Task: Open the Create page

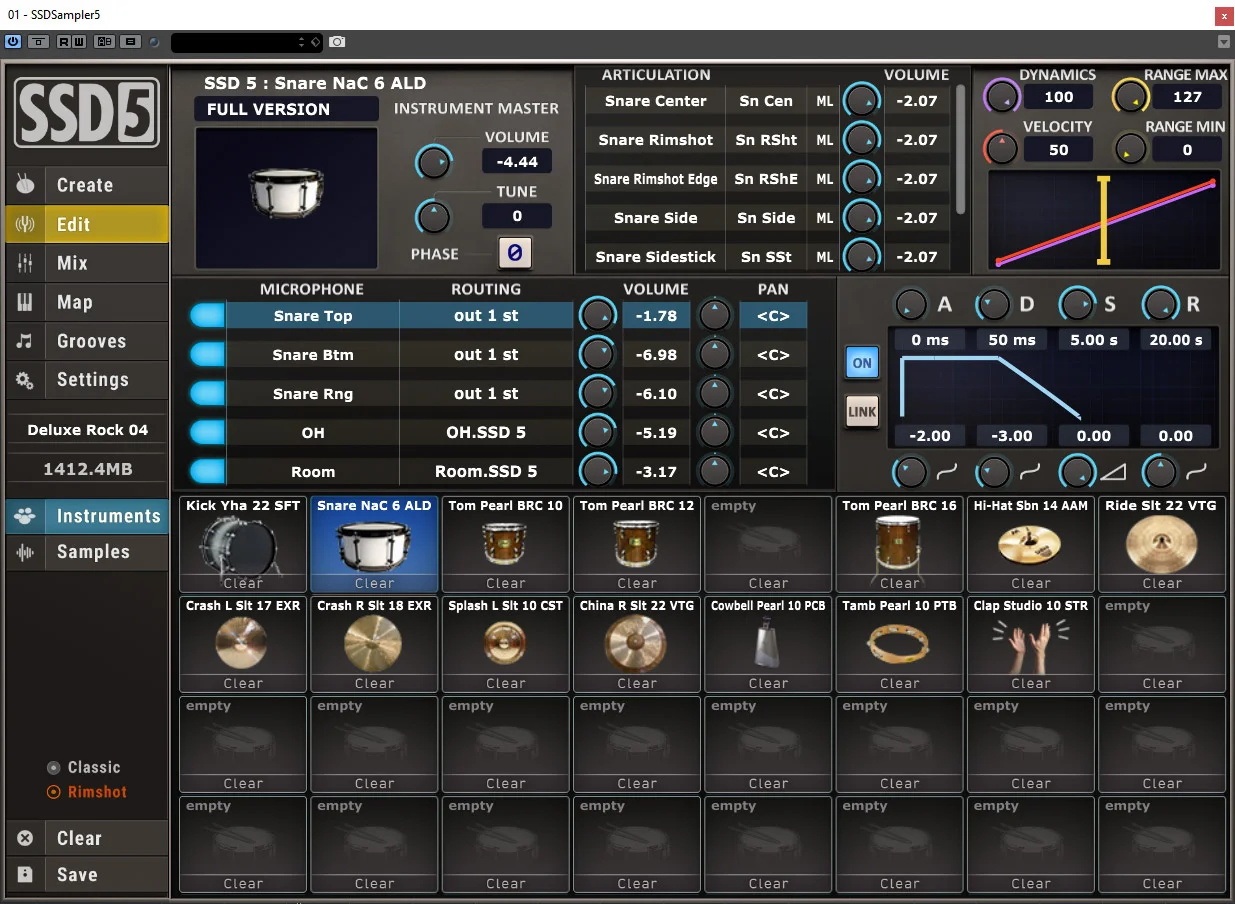Action: (87, 185)
